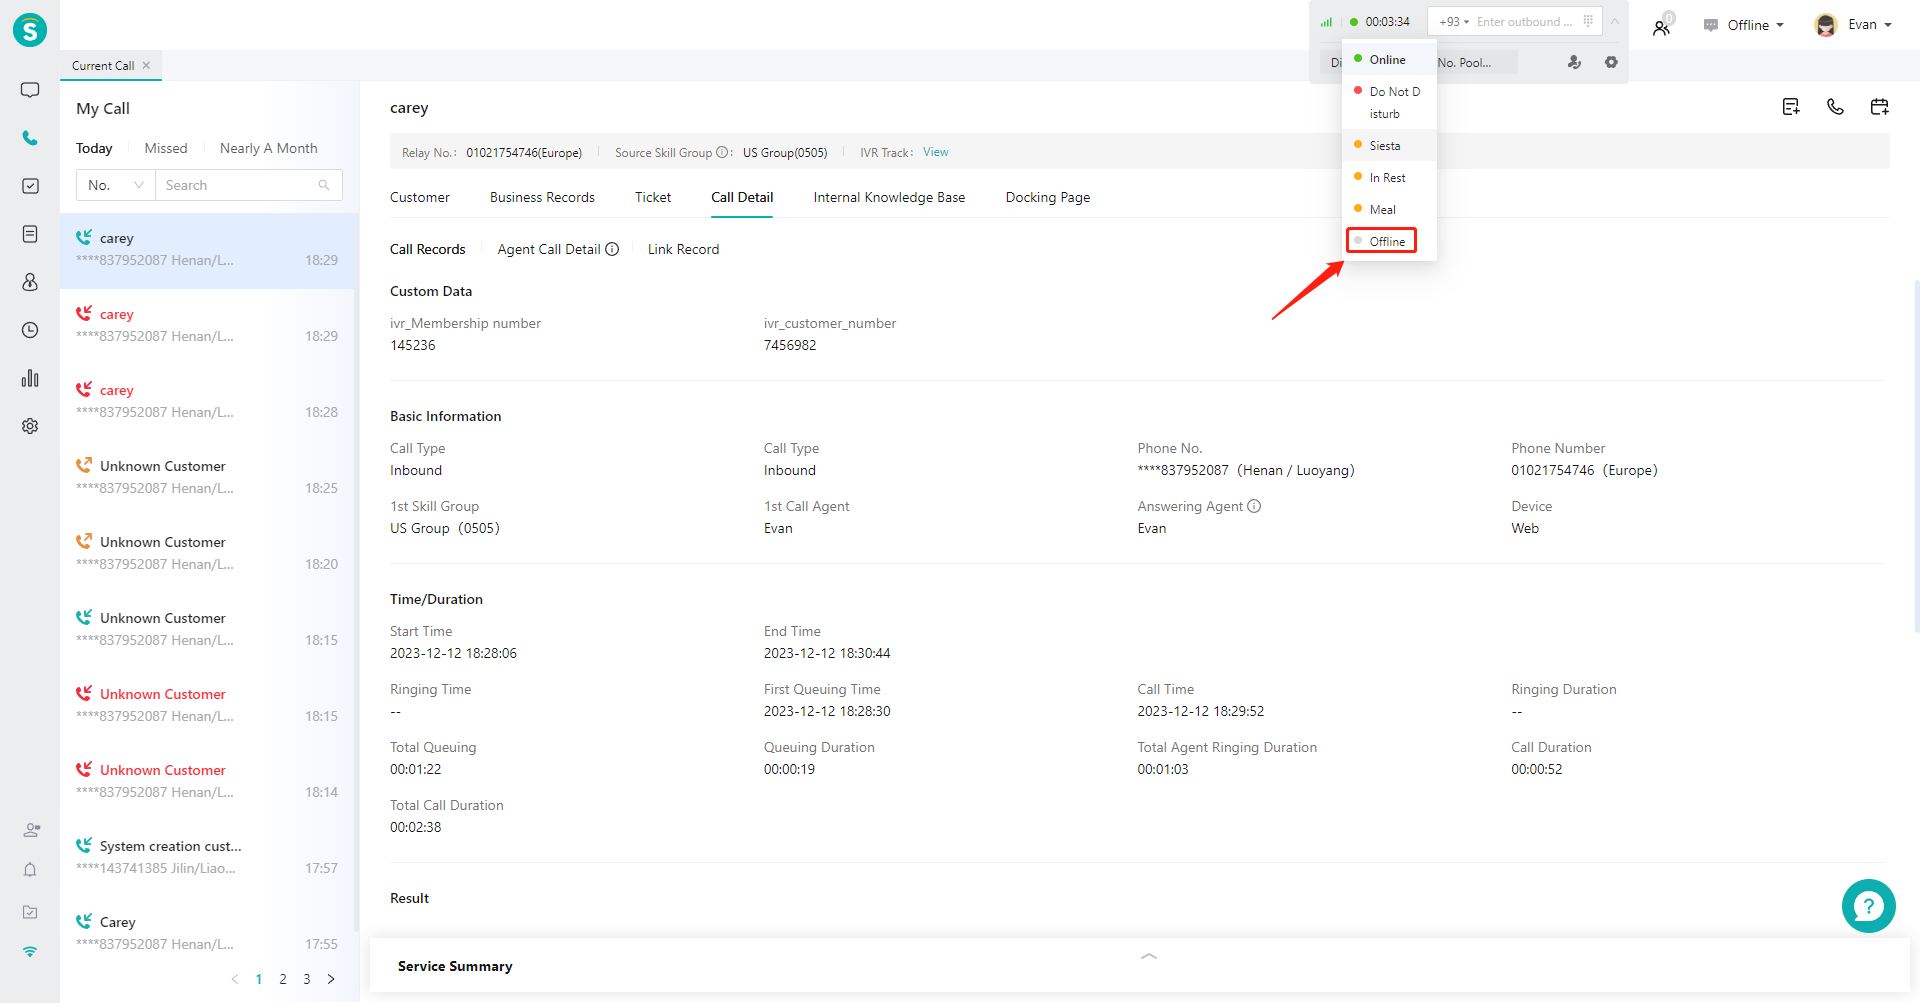Open the No. Pool dropdown in the call panel
1920x1003 pixels.
1476,62
